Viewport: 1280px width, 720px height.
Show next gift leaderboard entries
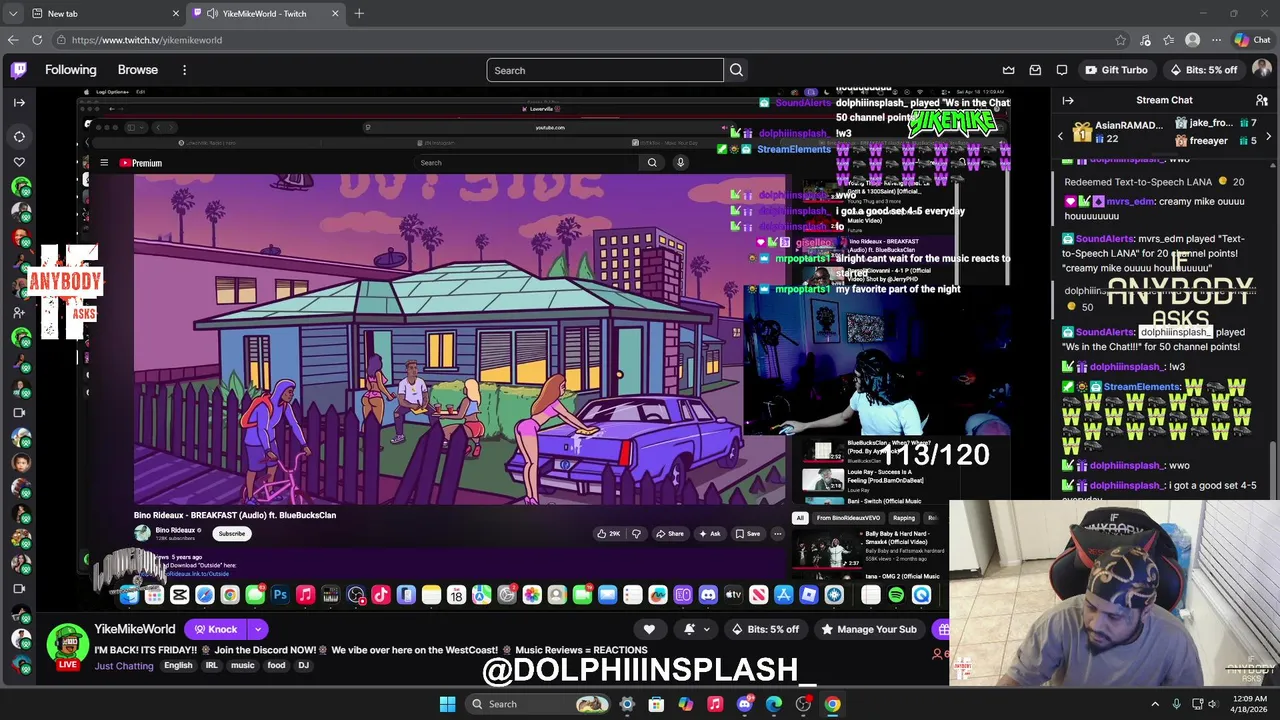point(1268,136)
